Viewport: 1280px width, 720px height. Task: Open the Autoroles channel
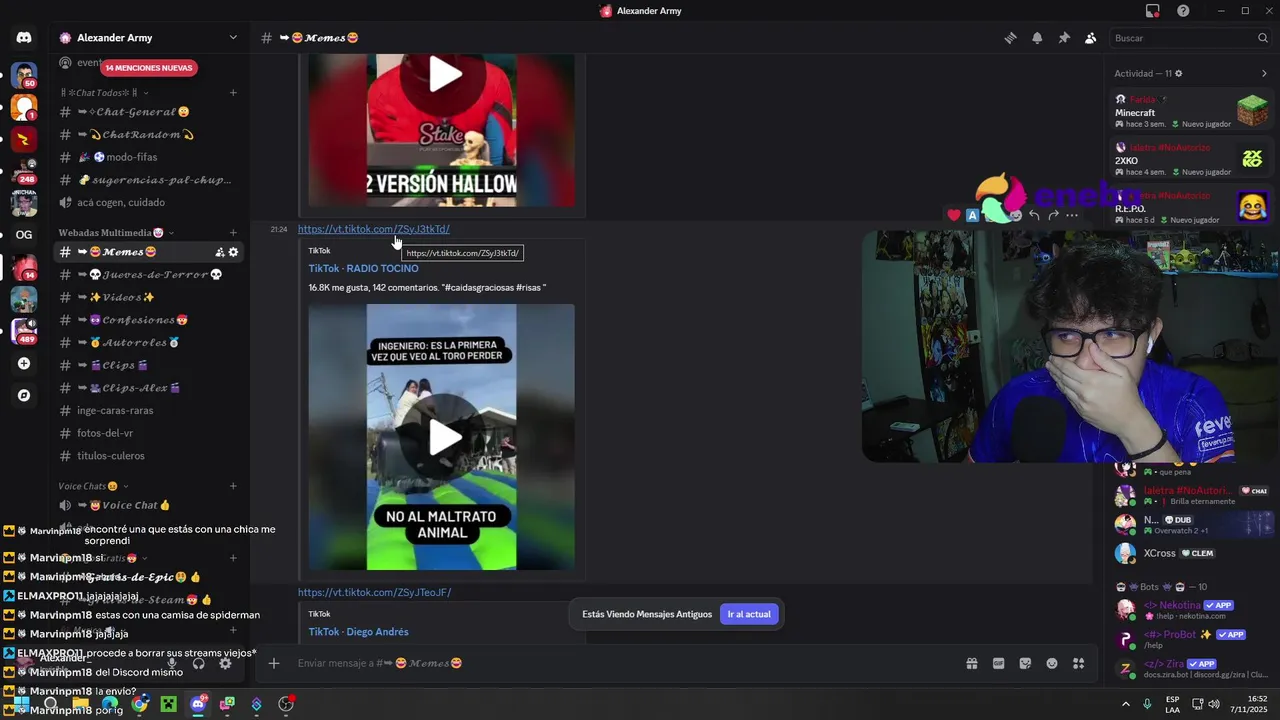pos(150,343)
